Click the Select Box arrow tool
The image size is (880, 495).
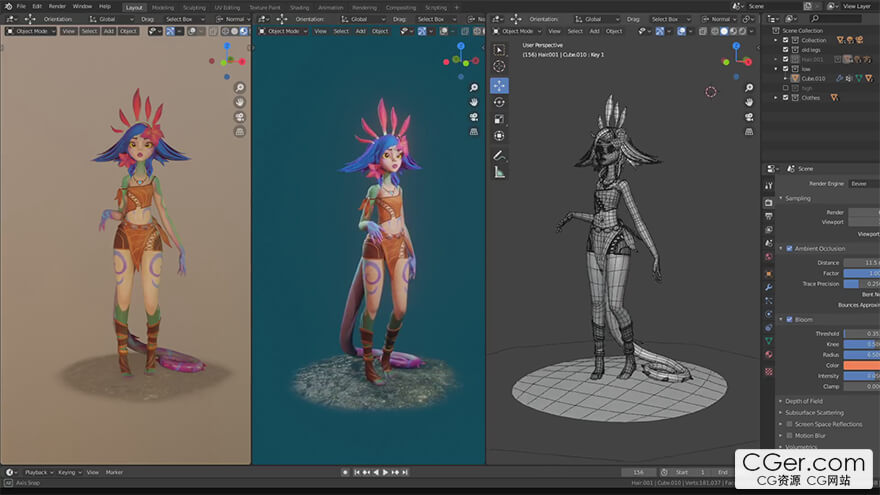499,50
